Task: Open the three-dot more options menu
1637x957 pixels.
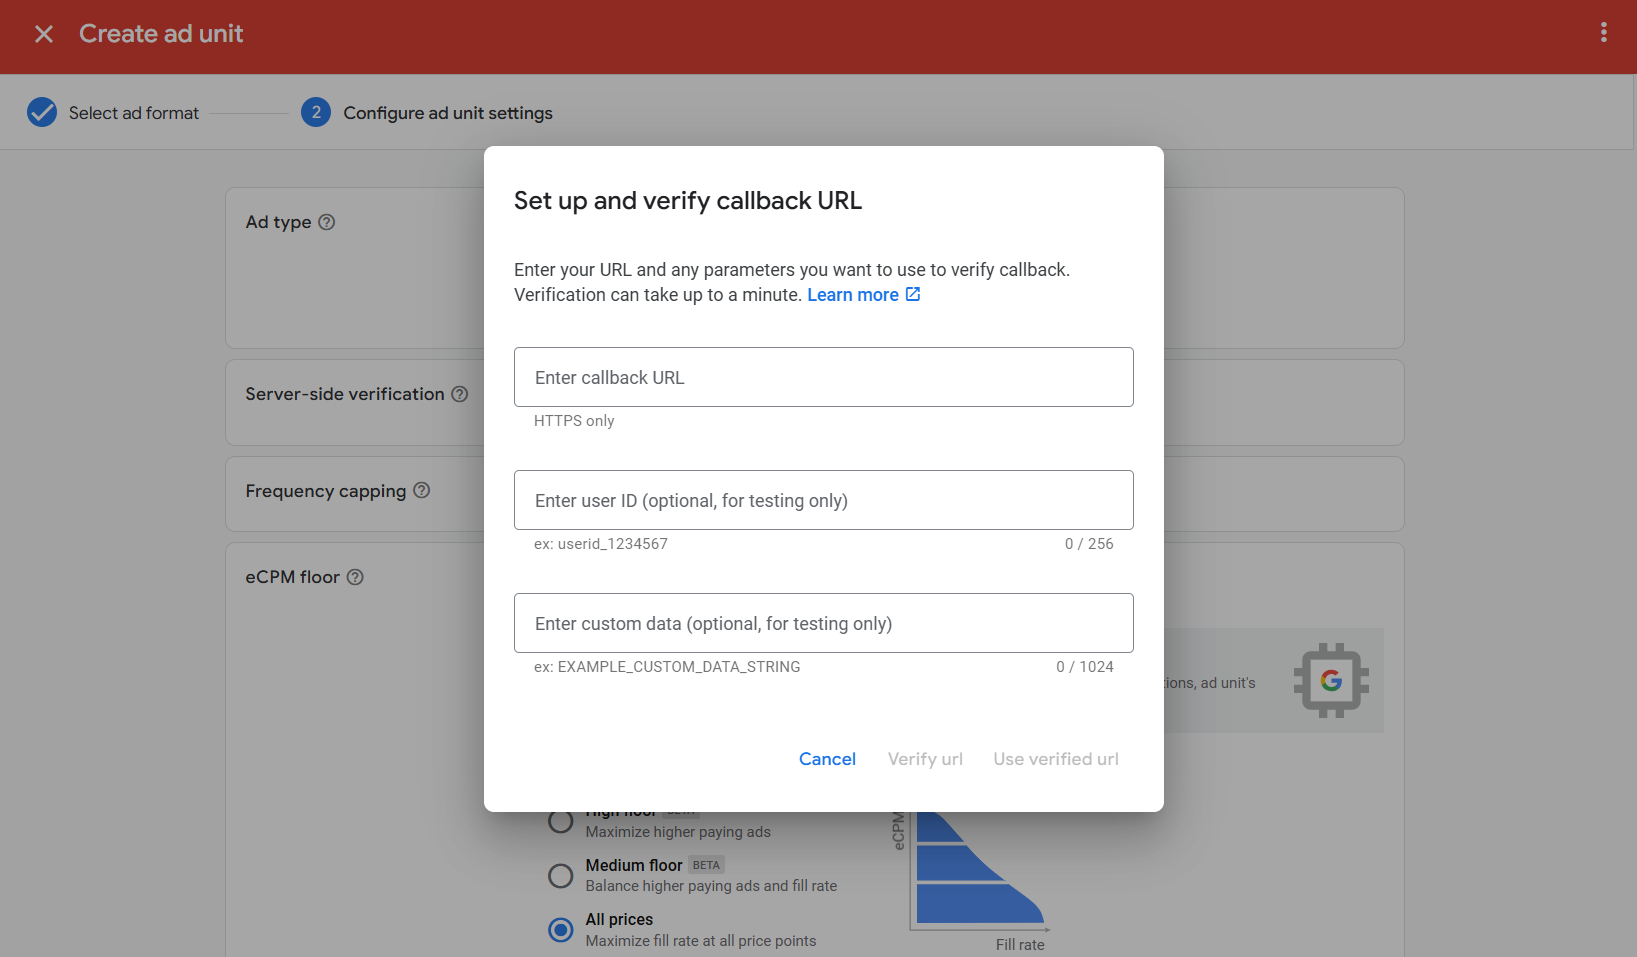Action: pyautogui.click(x=1603, y=33)
